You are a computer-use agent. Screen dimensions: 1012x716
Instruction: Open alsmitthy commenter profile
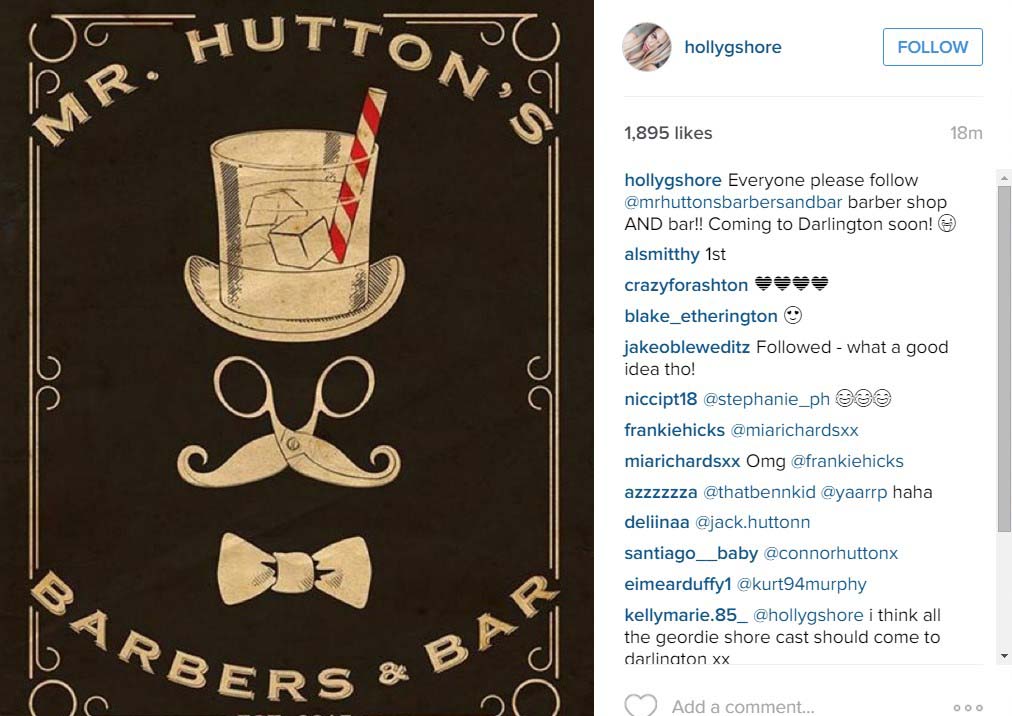pyautogui.click(x=662, y=254)
